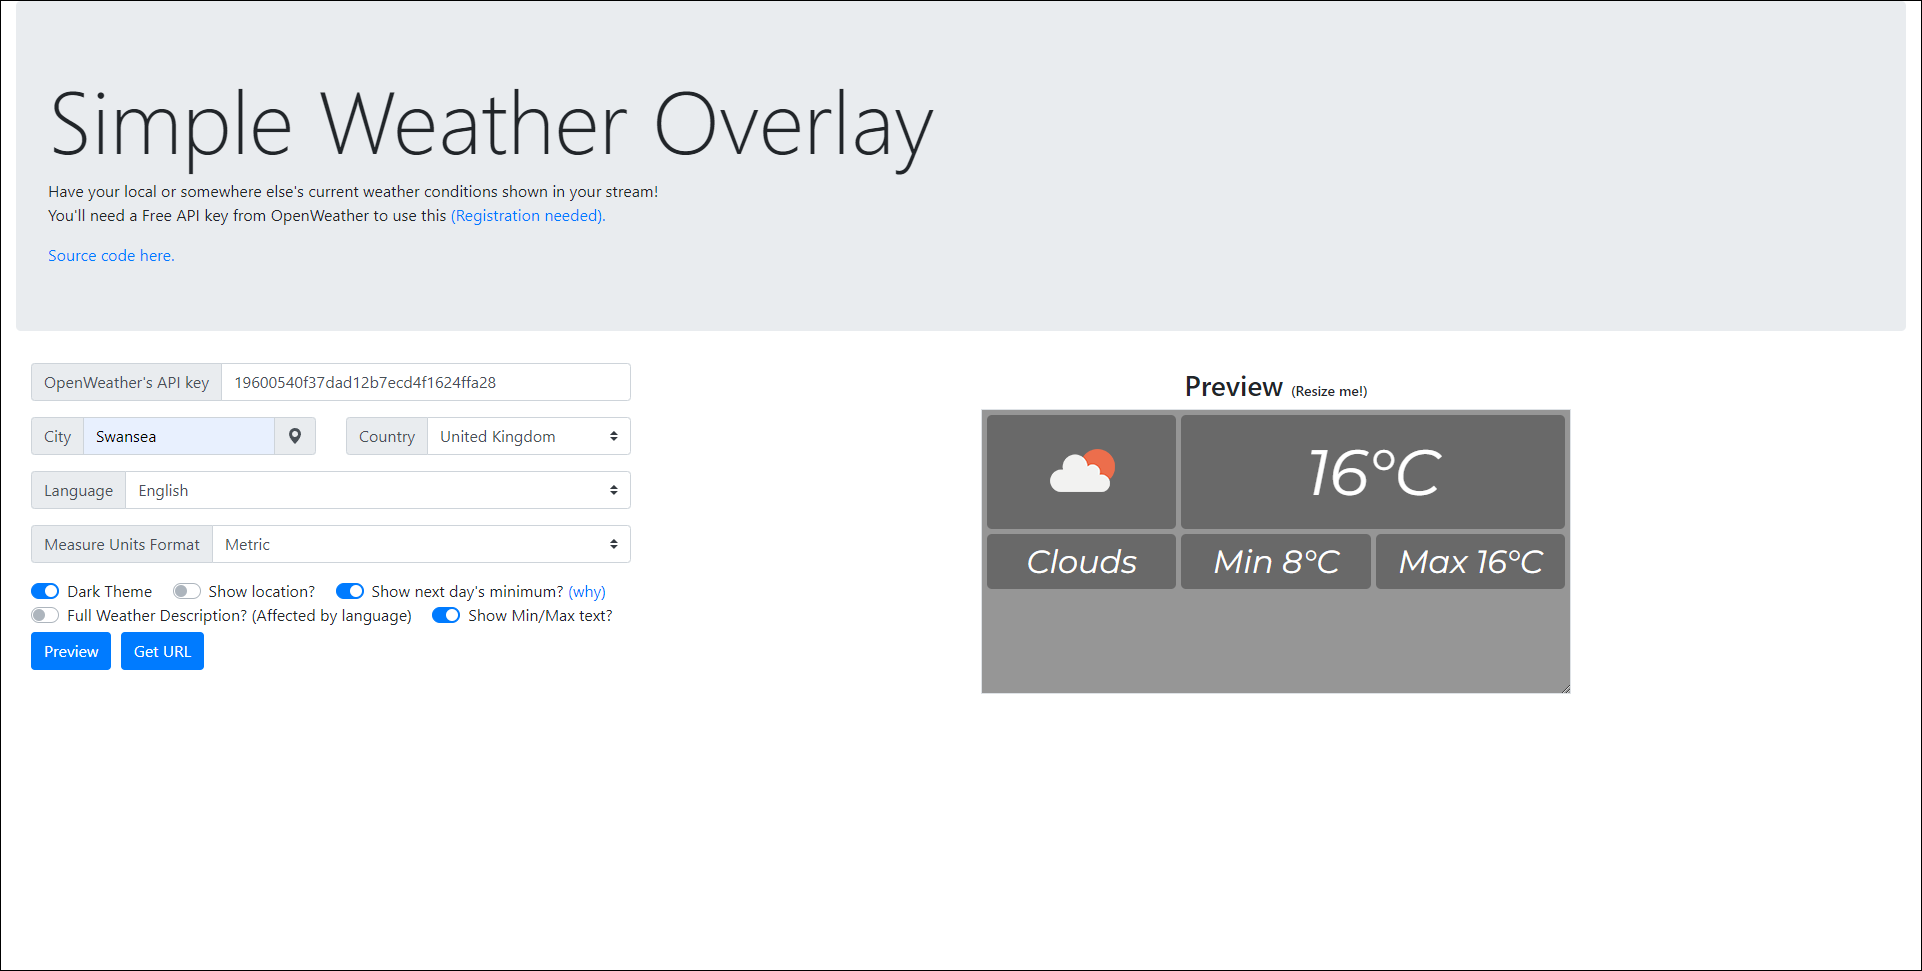
Task: Expand the Measure Units Format dropdown
Action: (421, 544)
